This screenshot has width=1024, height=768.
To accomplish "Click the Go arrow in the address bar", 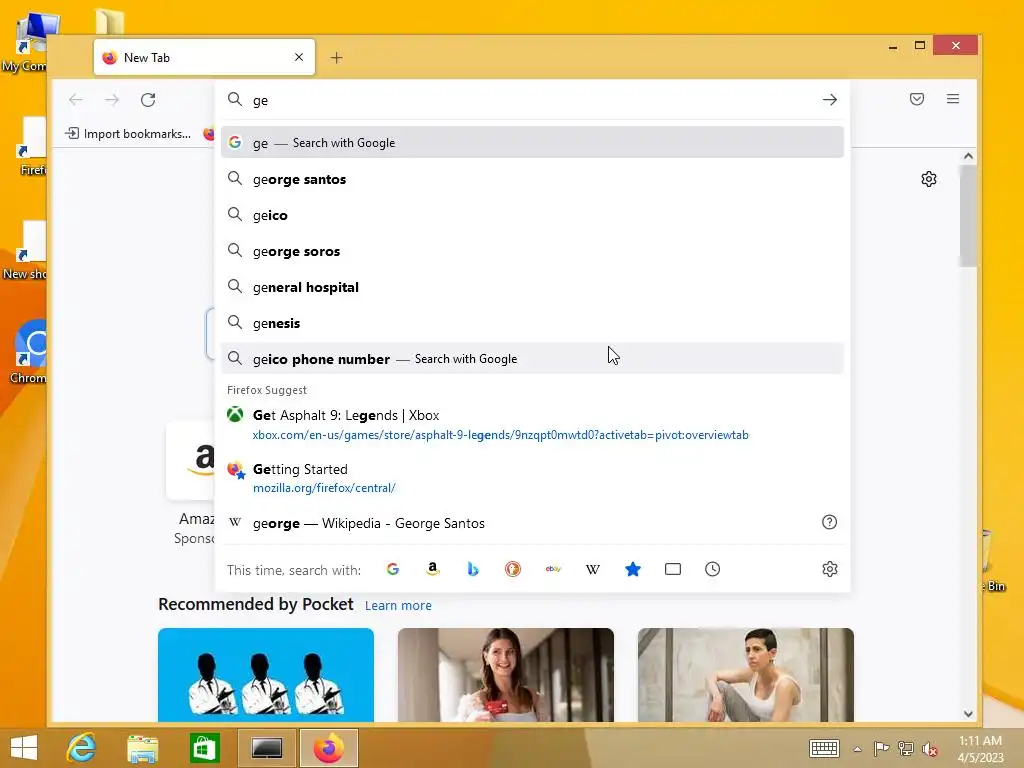I will 829,100.
